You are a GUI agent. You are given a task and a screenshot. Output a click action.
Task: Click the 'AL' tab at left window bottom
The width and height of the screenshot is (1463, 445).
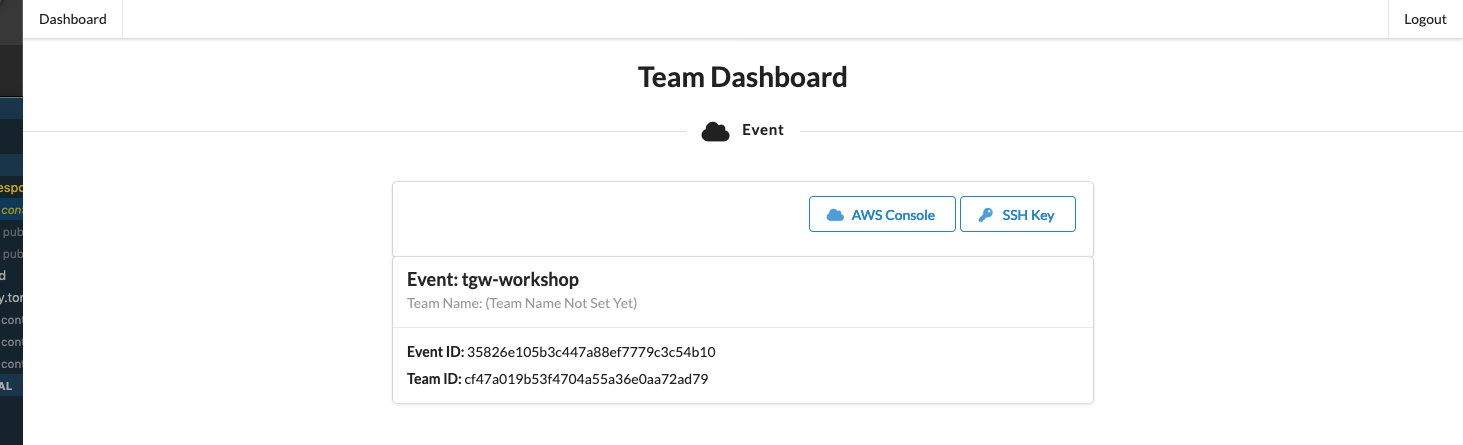[x=8, y=385]
